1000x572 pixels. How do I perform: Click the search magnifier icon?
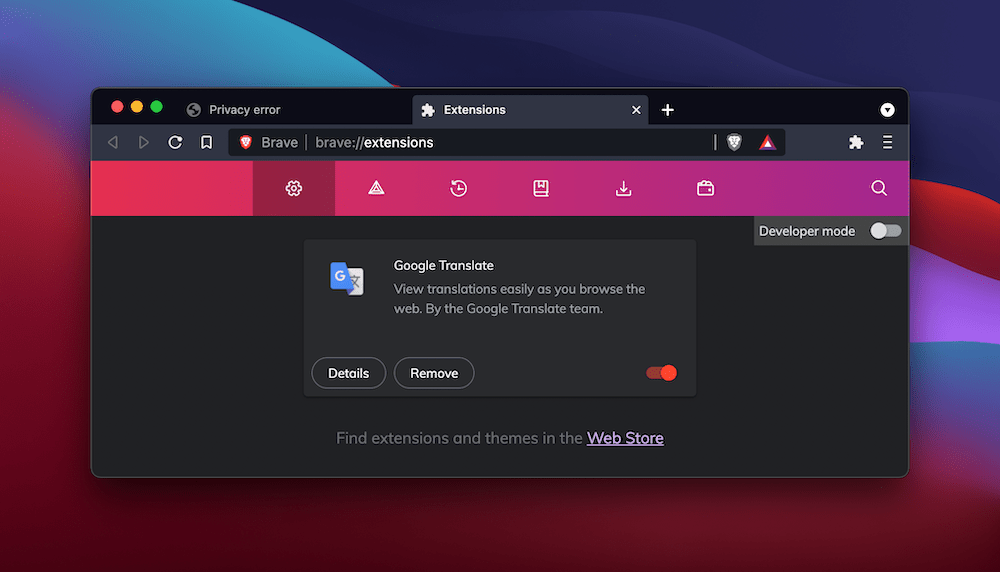[879, 188]
